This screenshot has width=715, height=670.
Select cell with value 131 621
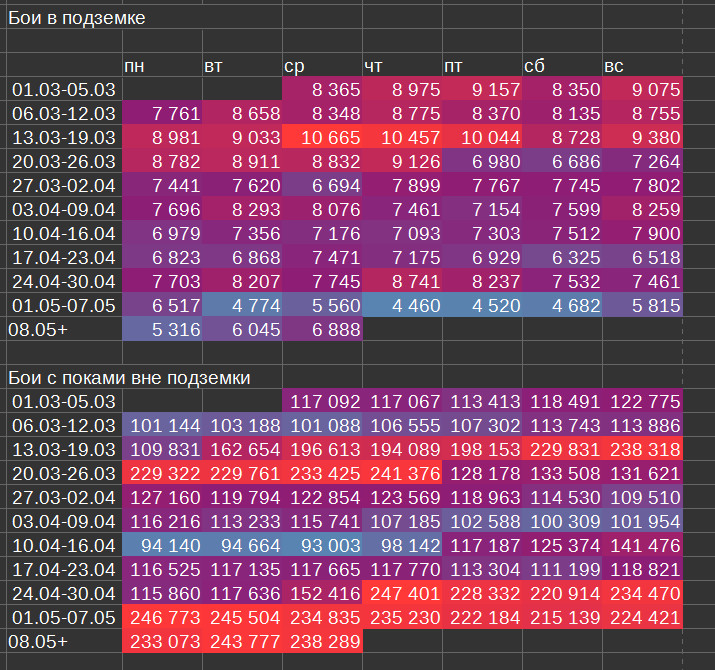point(642,473)
